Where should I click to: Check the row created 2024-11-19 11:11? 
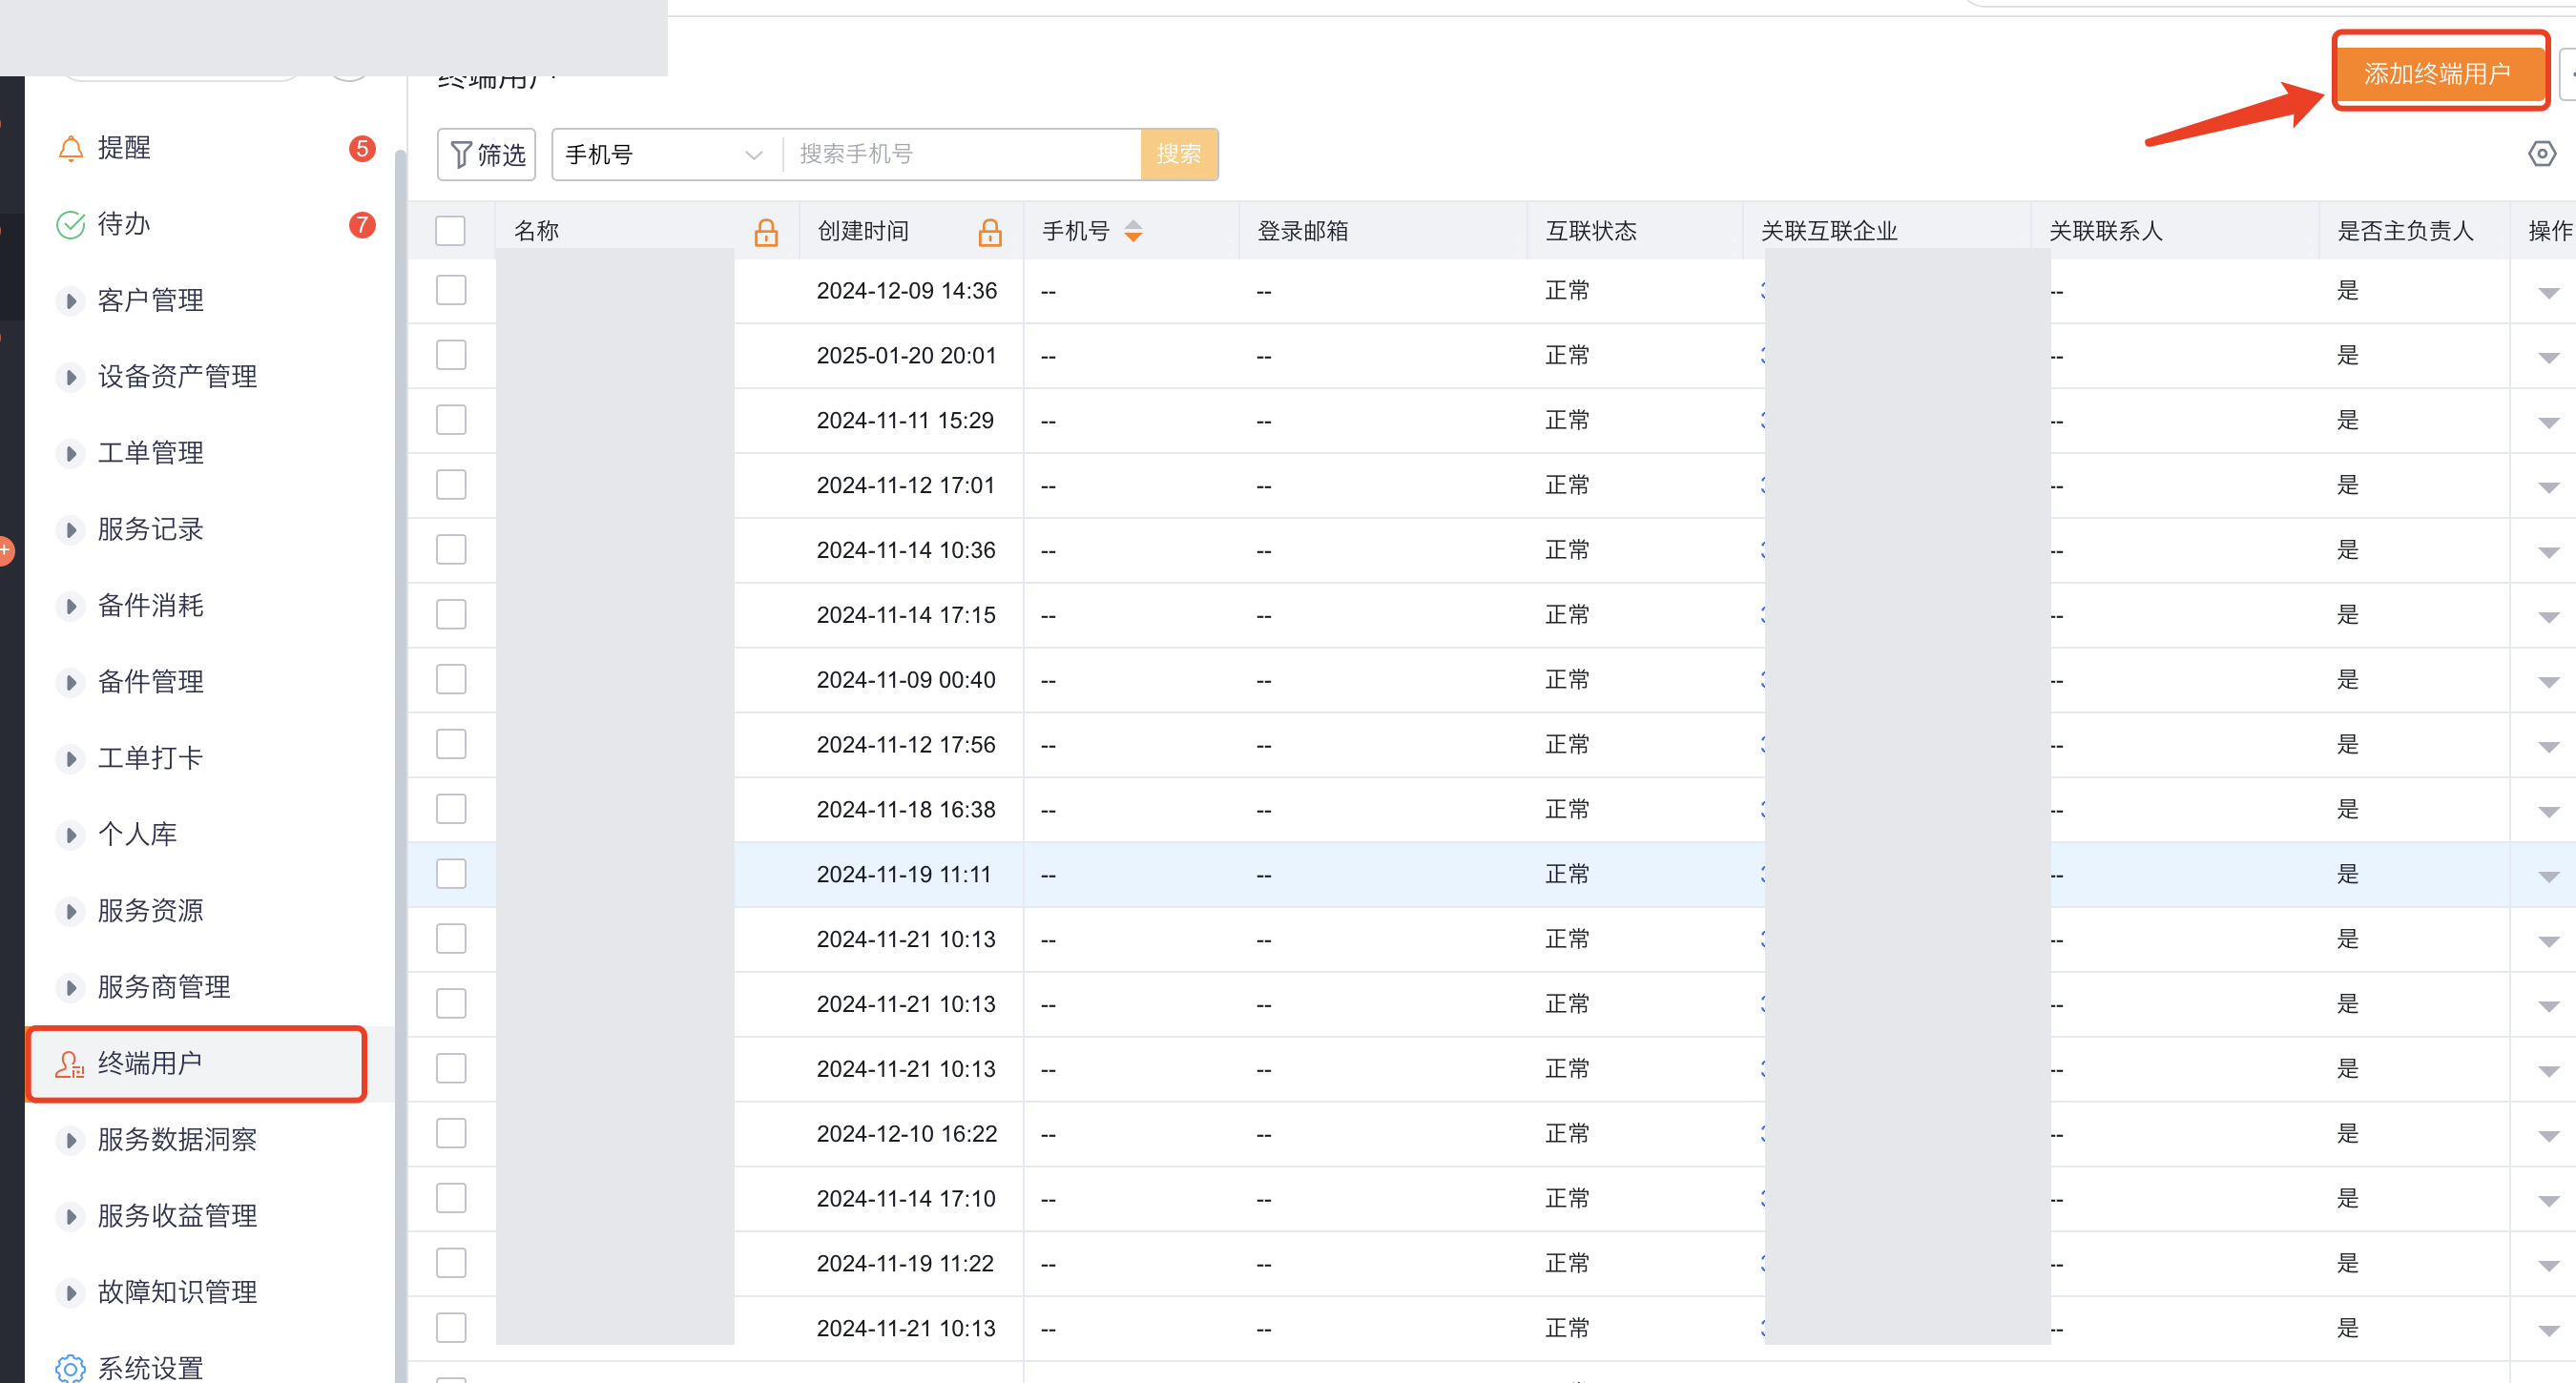(x=451, y=874)
